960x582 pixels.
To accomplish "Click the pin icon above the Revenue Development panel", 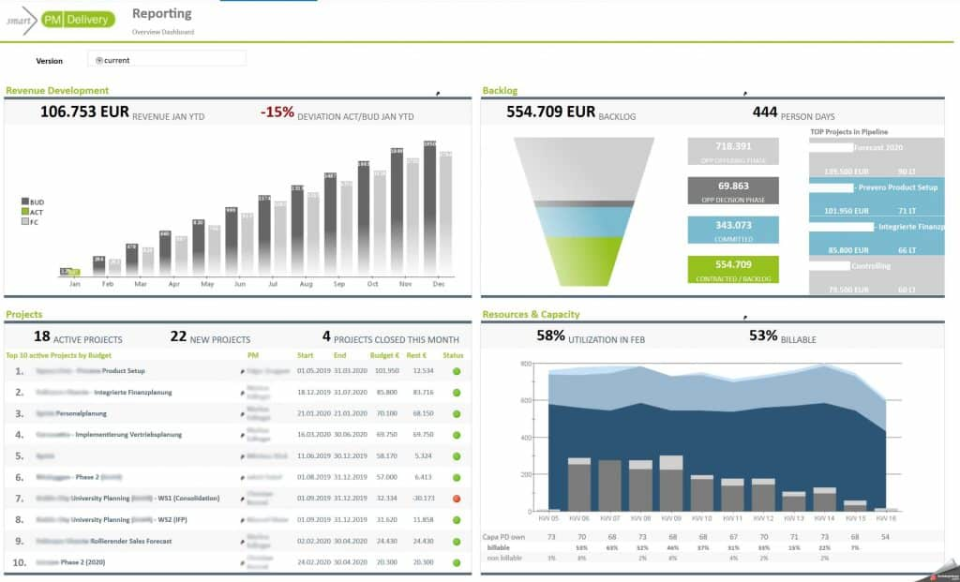I will point(438,94).
